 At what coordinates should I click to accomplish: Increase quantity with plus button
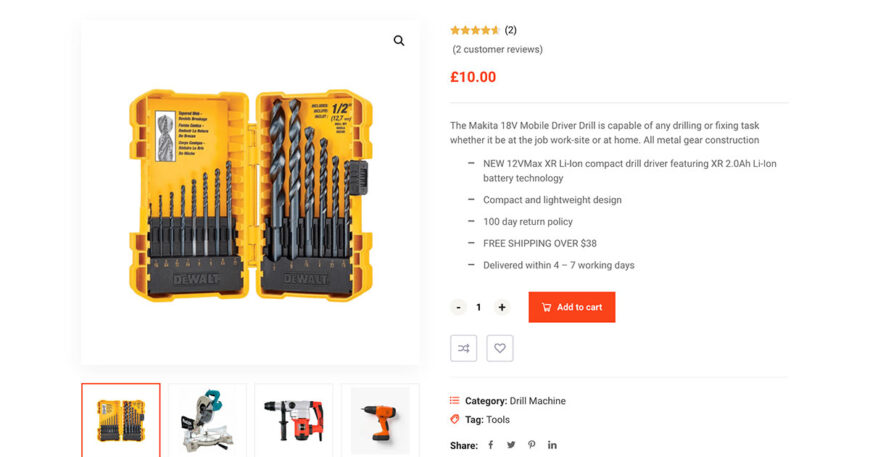tap(502, 308)
